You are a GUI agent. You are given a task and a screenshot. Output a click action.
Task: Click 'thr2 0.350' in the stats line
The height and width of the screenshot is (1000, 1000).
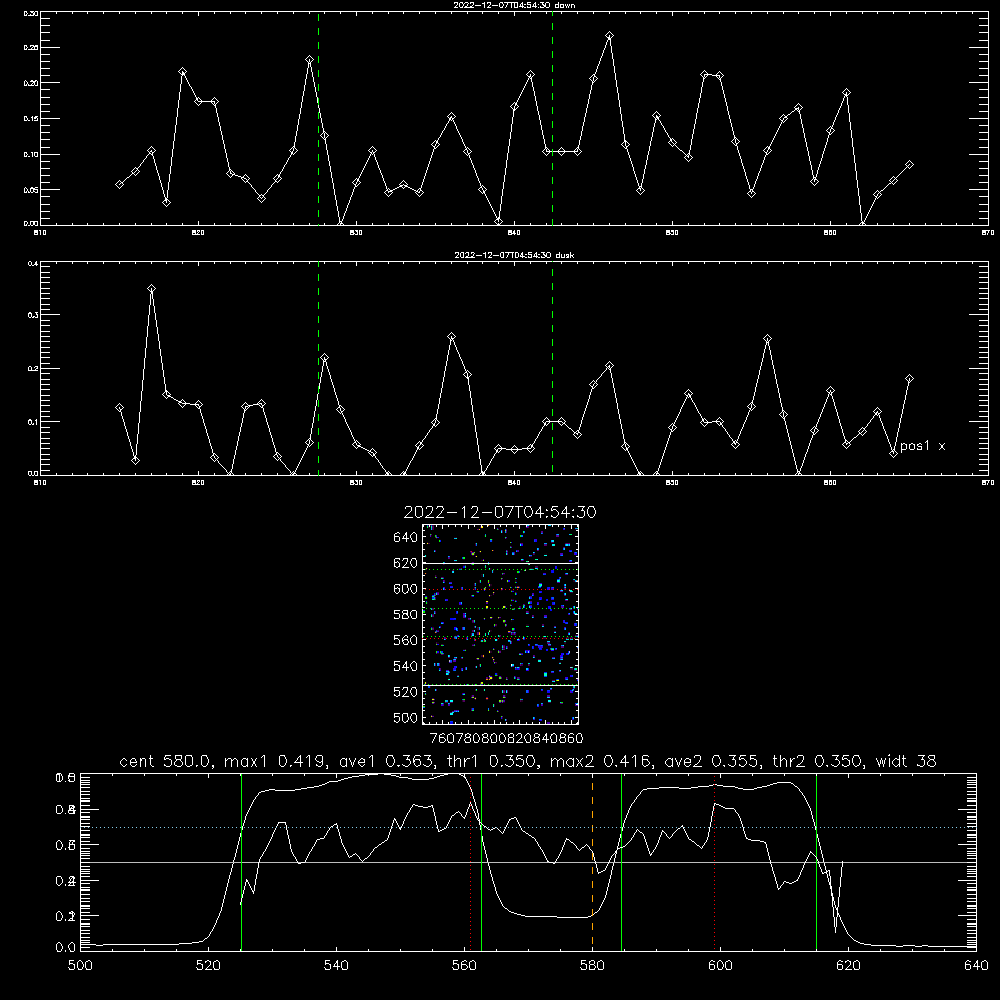(x=819, y=761)
